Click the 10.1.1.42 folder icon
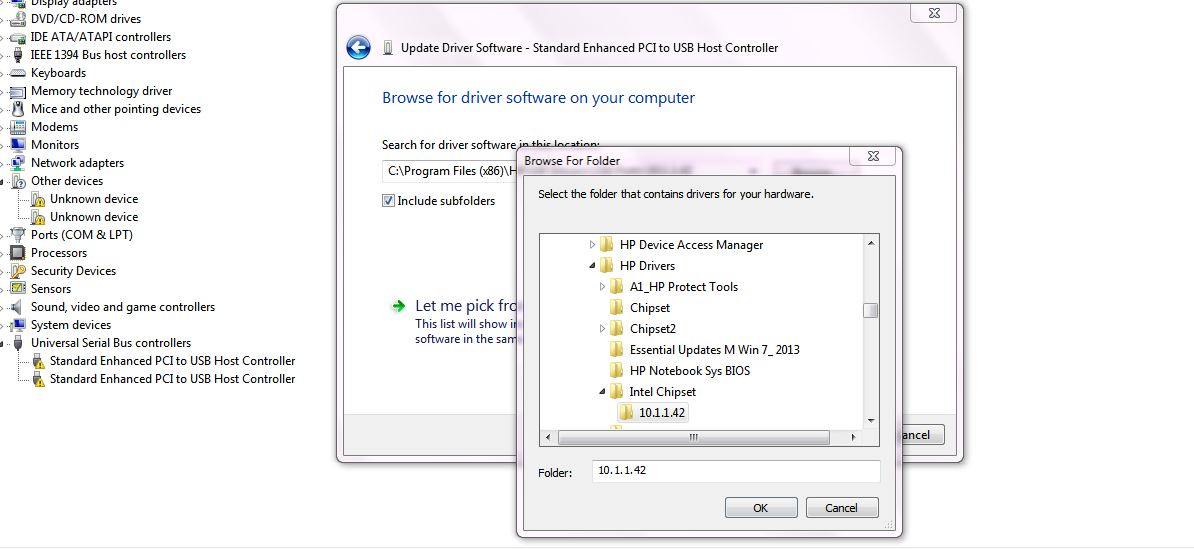 coord(627,413)
